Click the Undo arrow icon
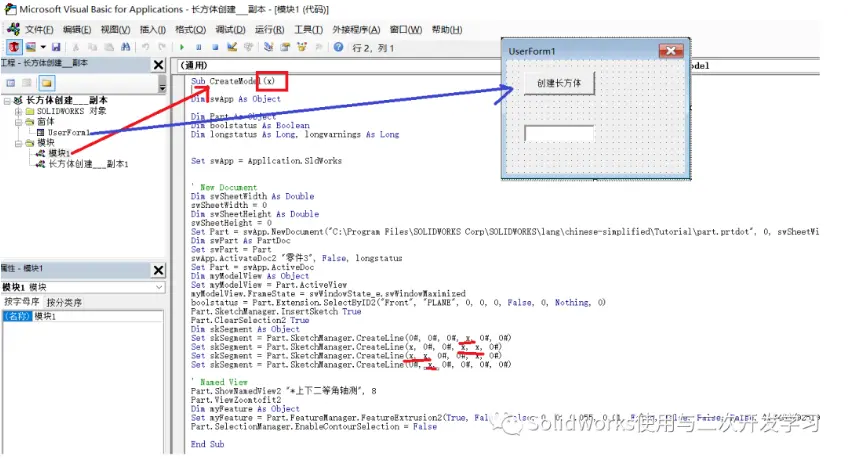The height and width of the screenshot is (459, 848). [145, 47]
